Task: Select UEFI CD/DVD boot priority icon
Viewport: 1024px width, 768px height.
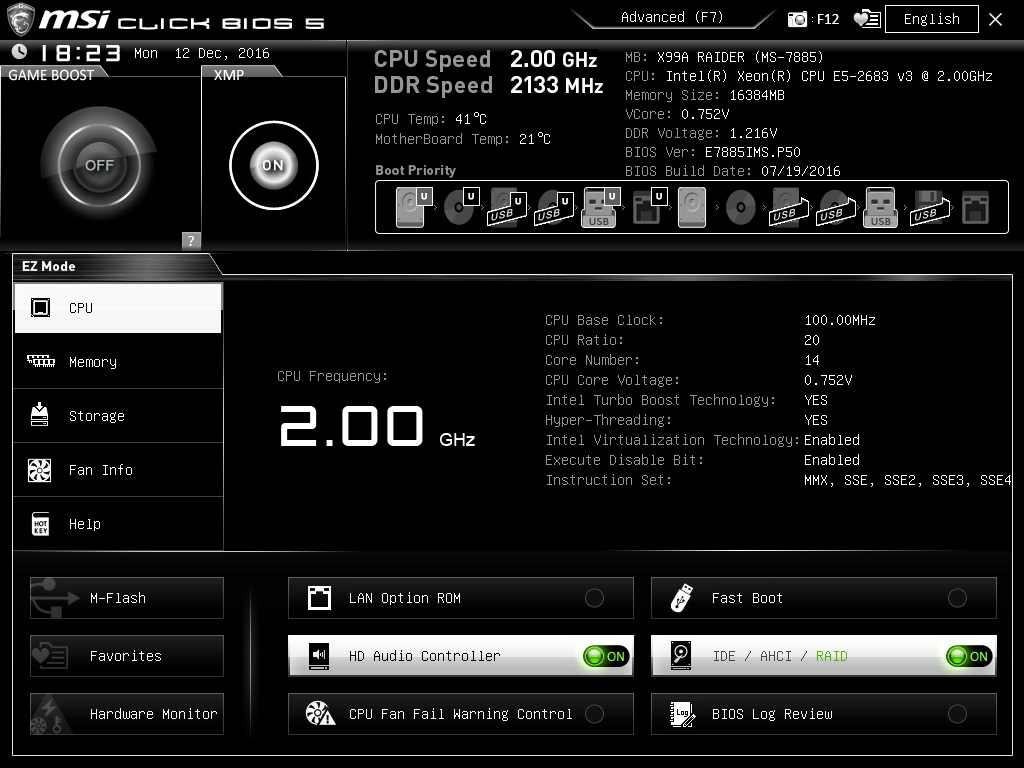Action: [461, 207]
